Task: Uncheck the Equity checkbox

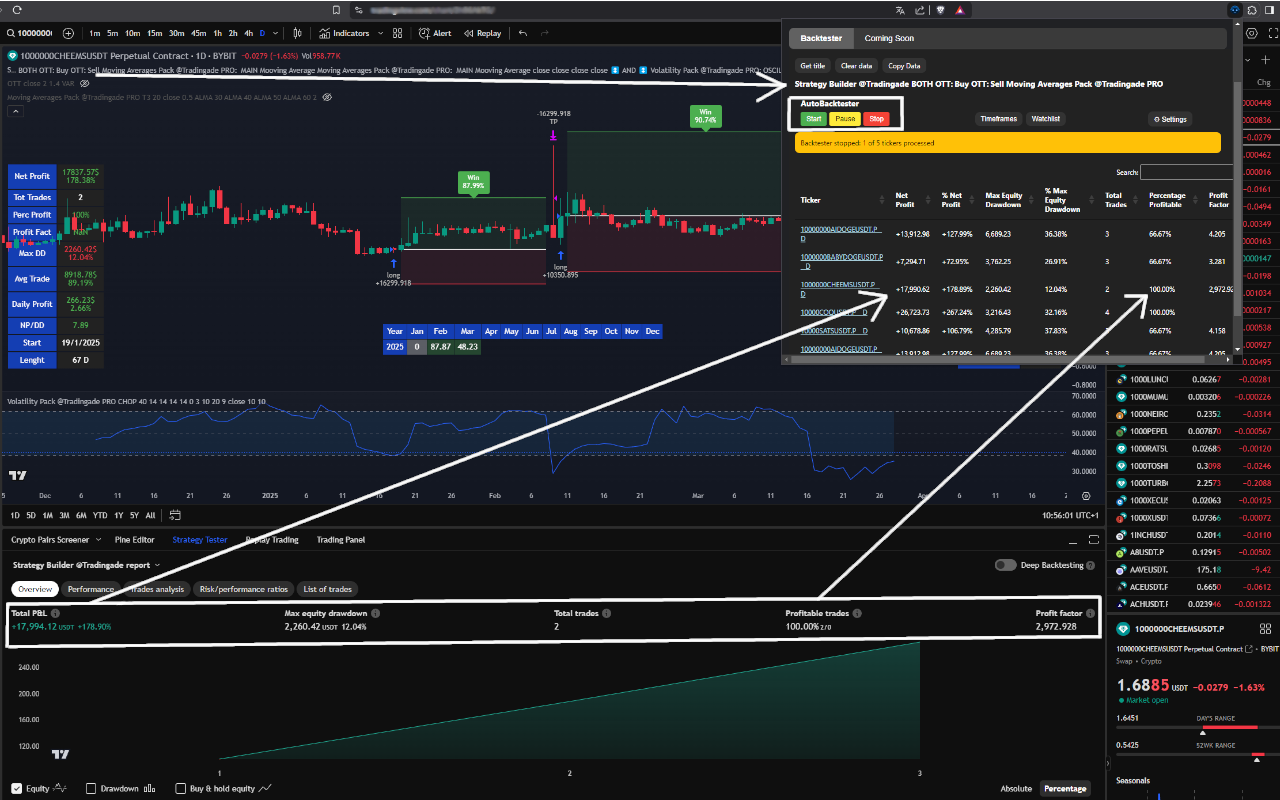Action: [17, 788]
